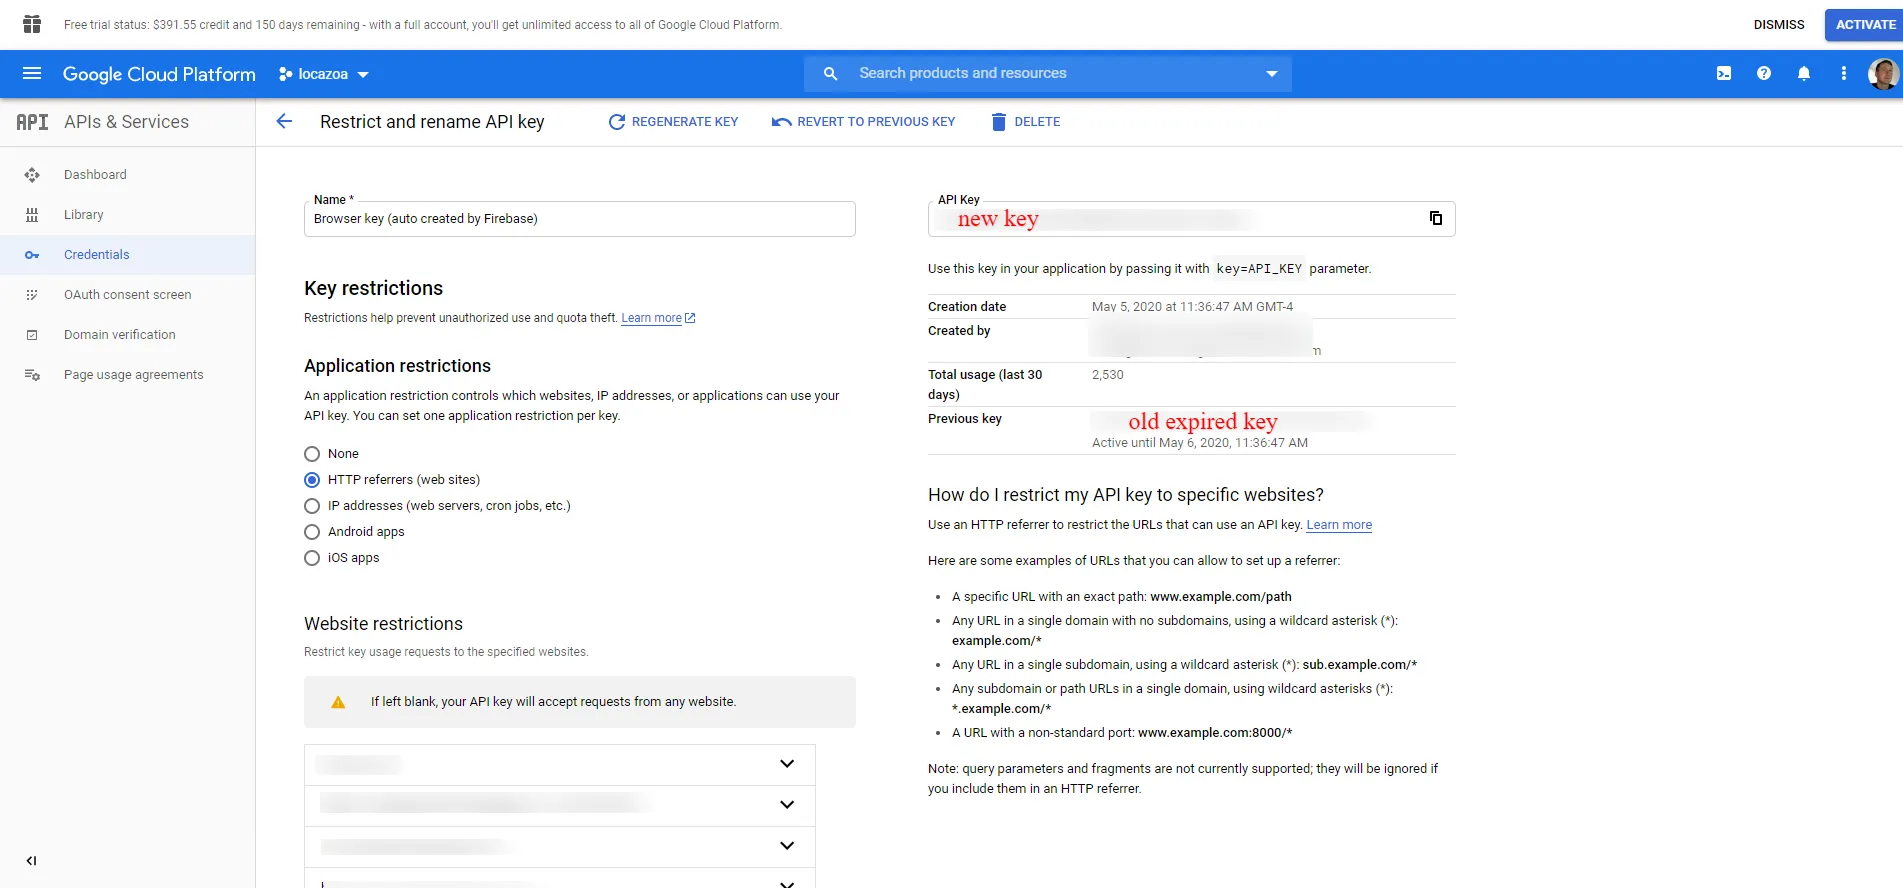Click Google Cloud Platform logo text
The width and height of the screenshot is (1903, 888).
coord(159,74)
